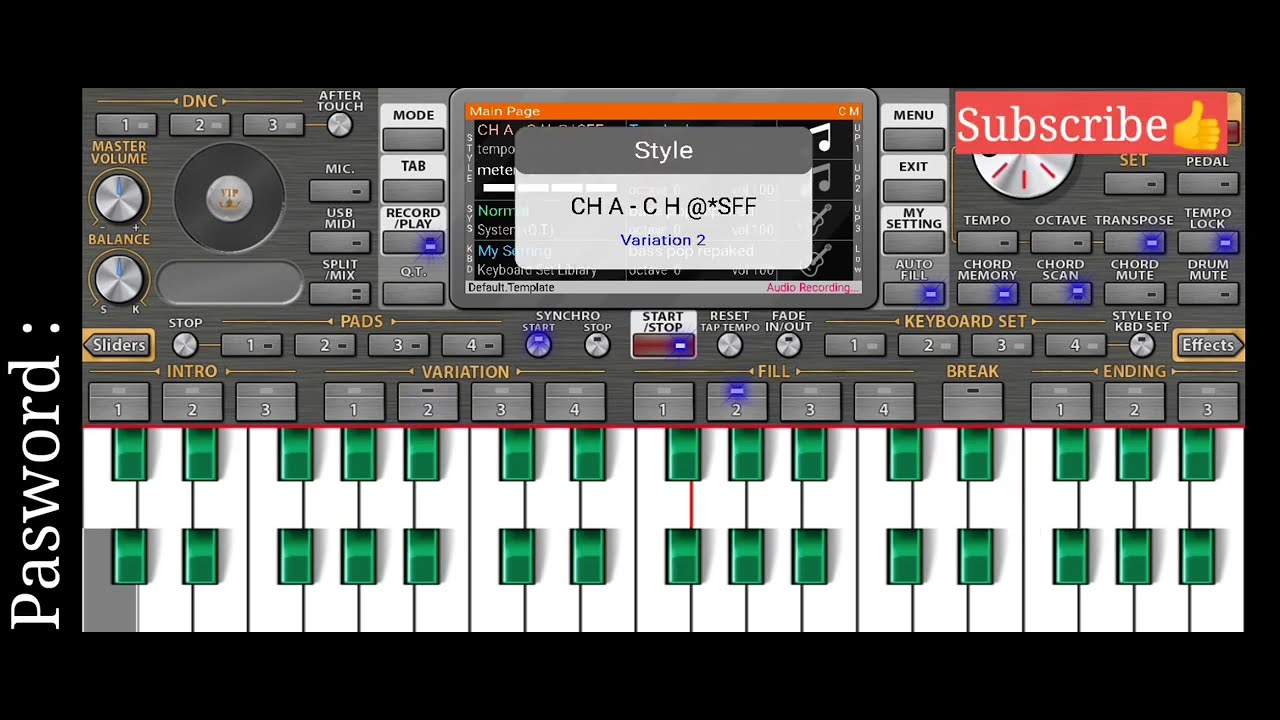The width and height of the screenshot is (1280, 720).
Task: Open the MODE button
Action: [413, 139]
